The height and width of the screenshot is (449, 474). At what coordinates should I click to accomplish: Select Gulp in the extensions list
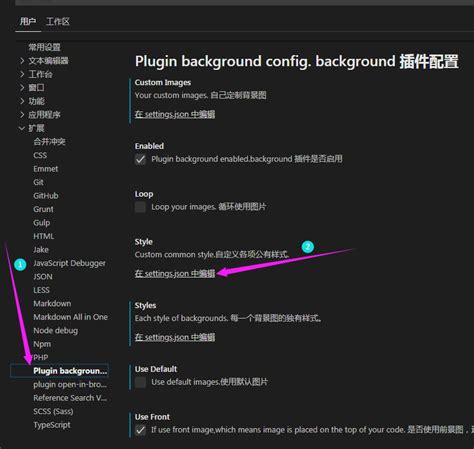click(42, 223)
